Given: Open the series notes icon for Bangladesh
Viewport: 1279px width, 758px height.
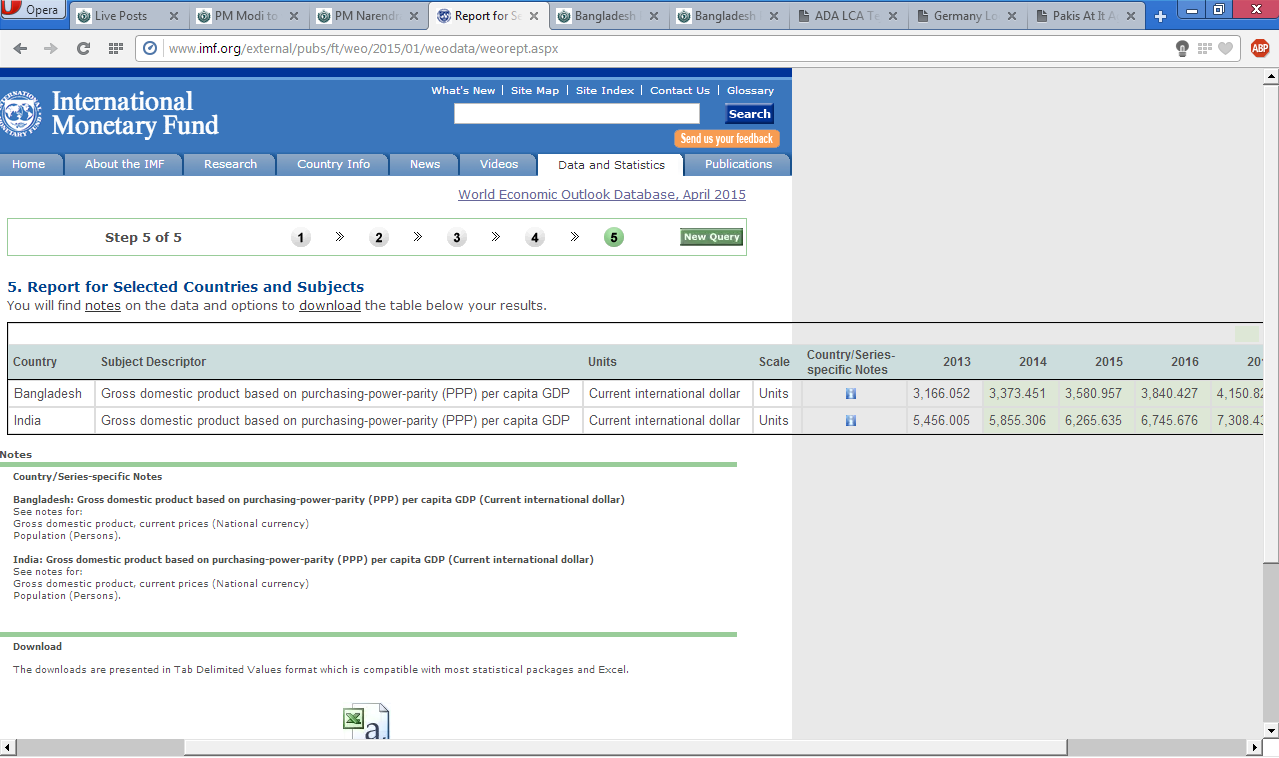Looking at the screenshot, I should [x=851, y=394].
